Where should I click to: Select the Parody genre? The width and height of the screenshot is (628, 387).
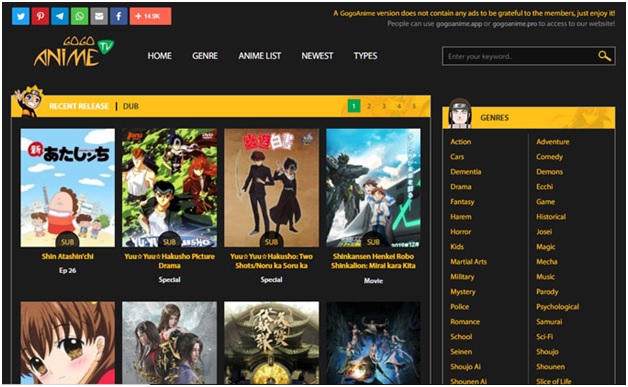click(547, 292)
